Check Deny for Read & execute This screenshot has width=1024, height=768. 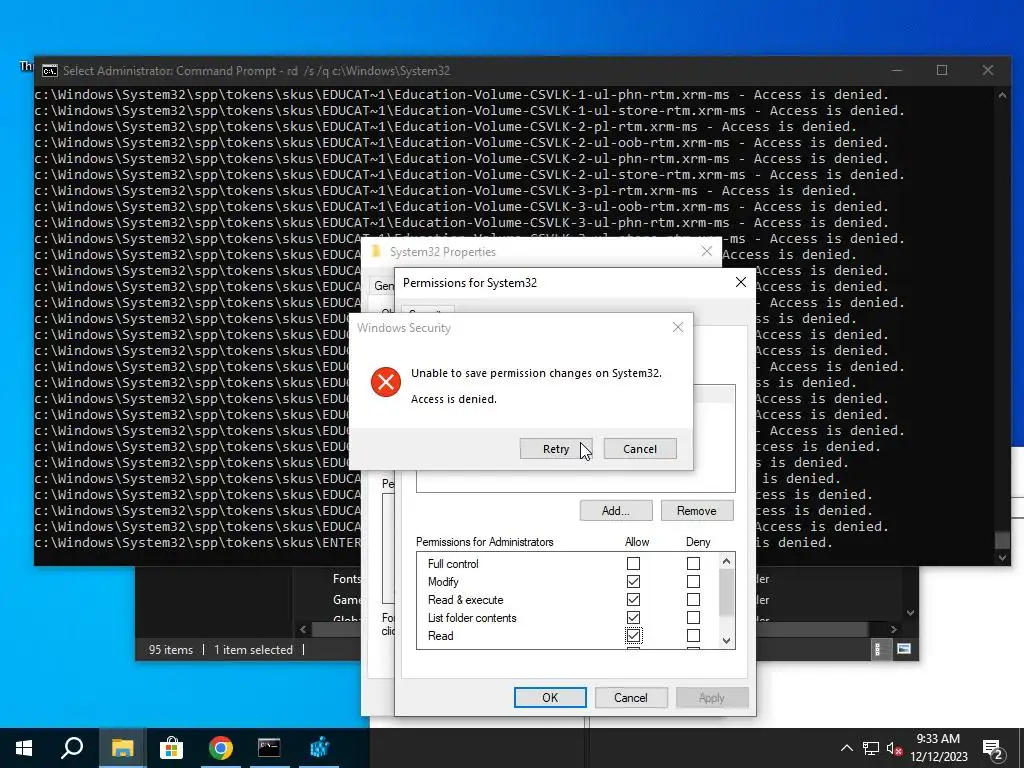click(693, 600)
